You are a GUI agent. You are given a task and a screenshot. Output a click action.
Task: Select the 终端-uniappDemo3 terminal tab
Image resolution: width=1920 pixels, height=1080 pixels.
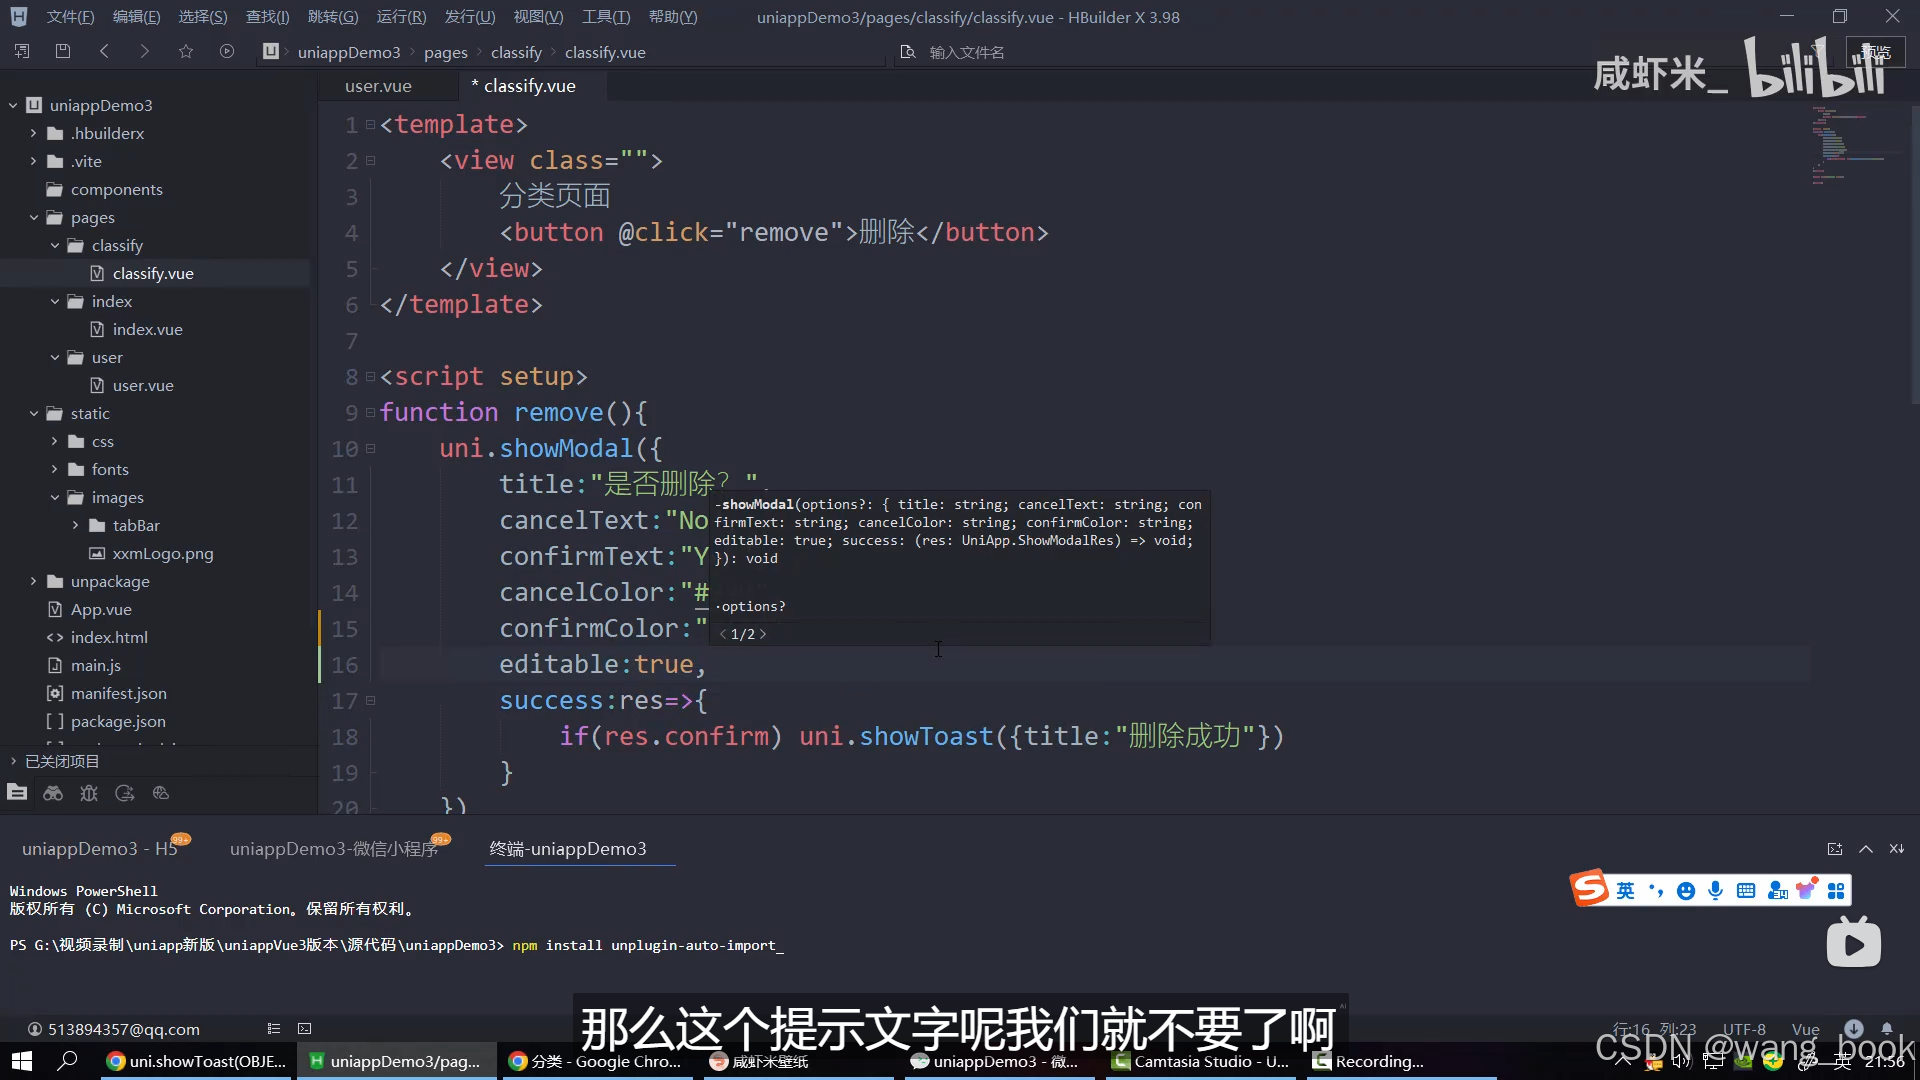tap(568, 848)
